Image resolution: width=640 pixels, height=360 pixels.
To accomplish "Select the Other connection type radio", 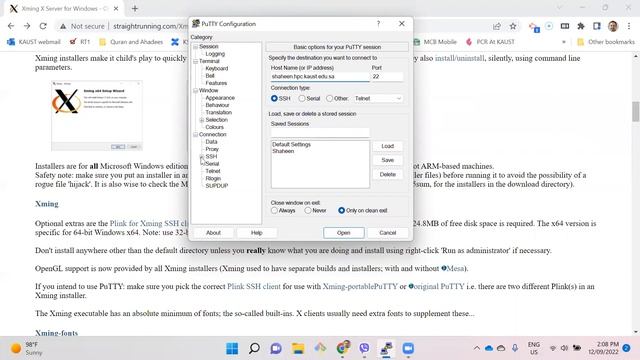I will coord(329,98).
